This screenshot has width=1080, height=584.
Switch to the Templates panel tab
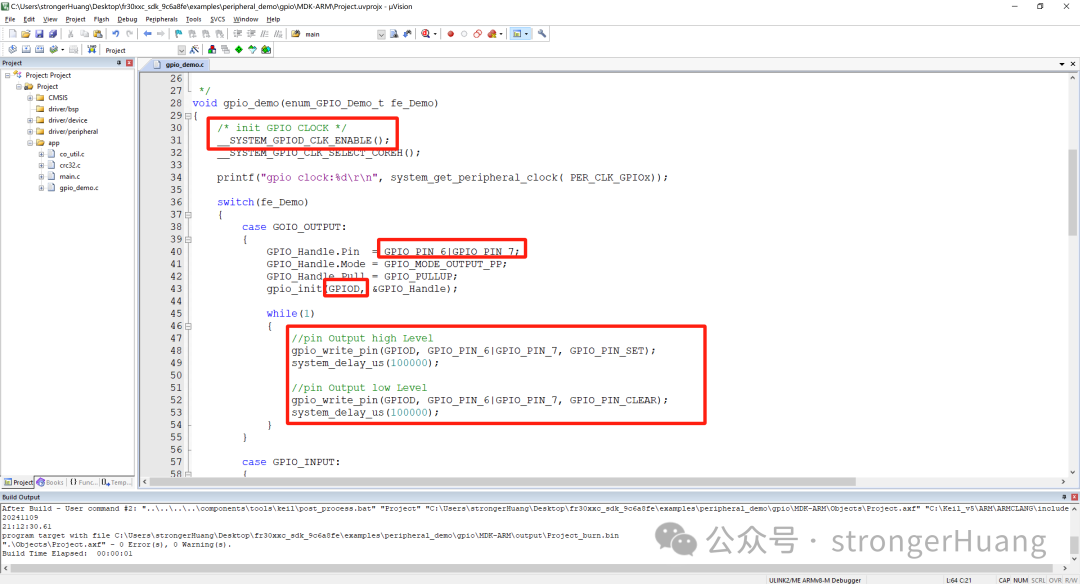(x=116, y=482)
